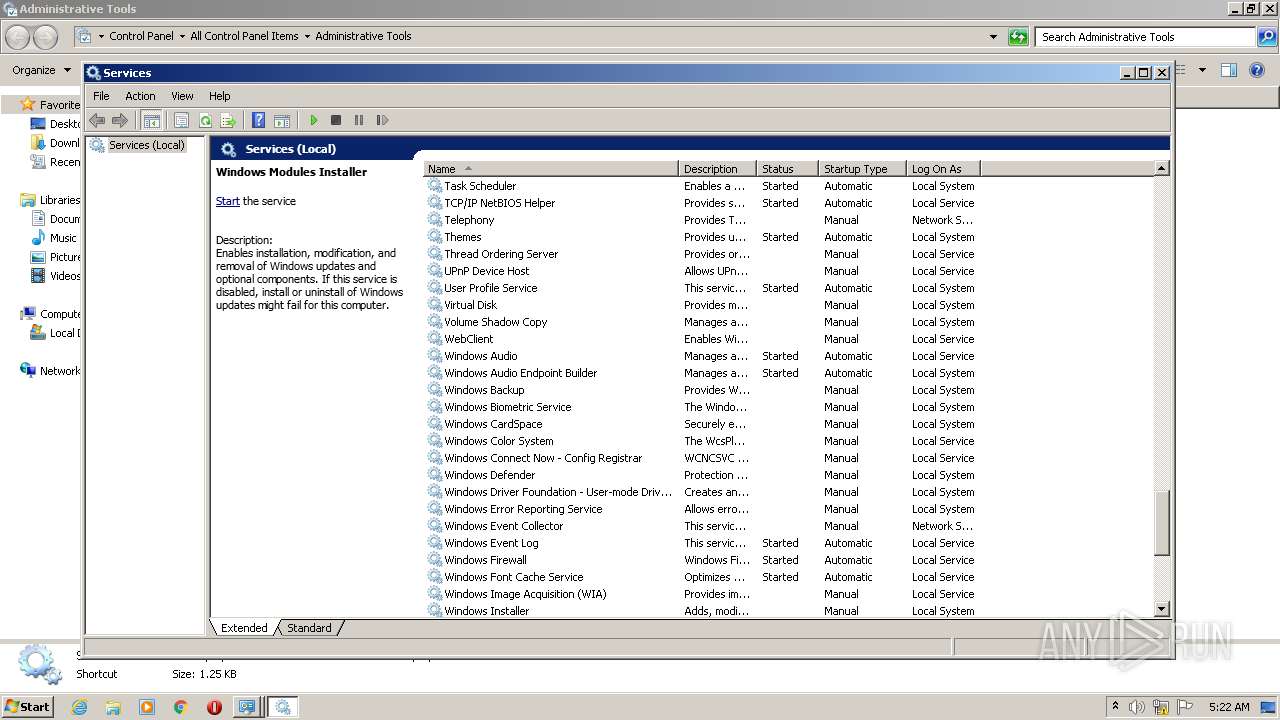Screen dimensions: 1280x720
Task: Show hidden tray icons arrow
Action: click(x=1115, y=707)
